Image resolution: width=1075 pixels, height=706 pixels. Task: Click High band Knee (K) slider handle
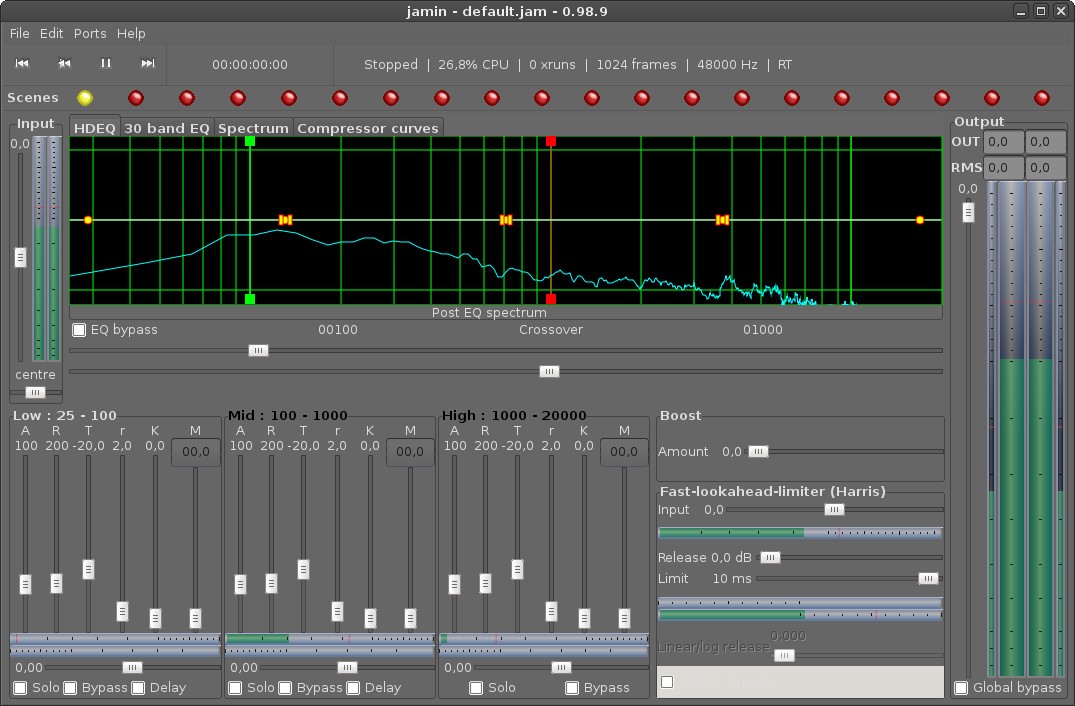[584, 619]
